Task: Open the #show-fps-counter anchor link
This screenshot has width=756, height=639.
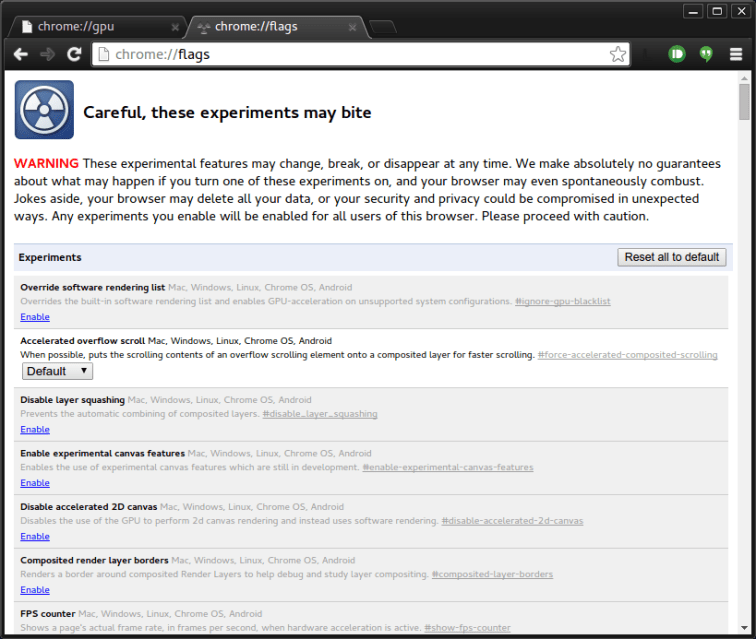Action: pyautogui.click(x=467, y=628)
